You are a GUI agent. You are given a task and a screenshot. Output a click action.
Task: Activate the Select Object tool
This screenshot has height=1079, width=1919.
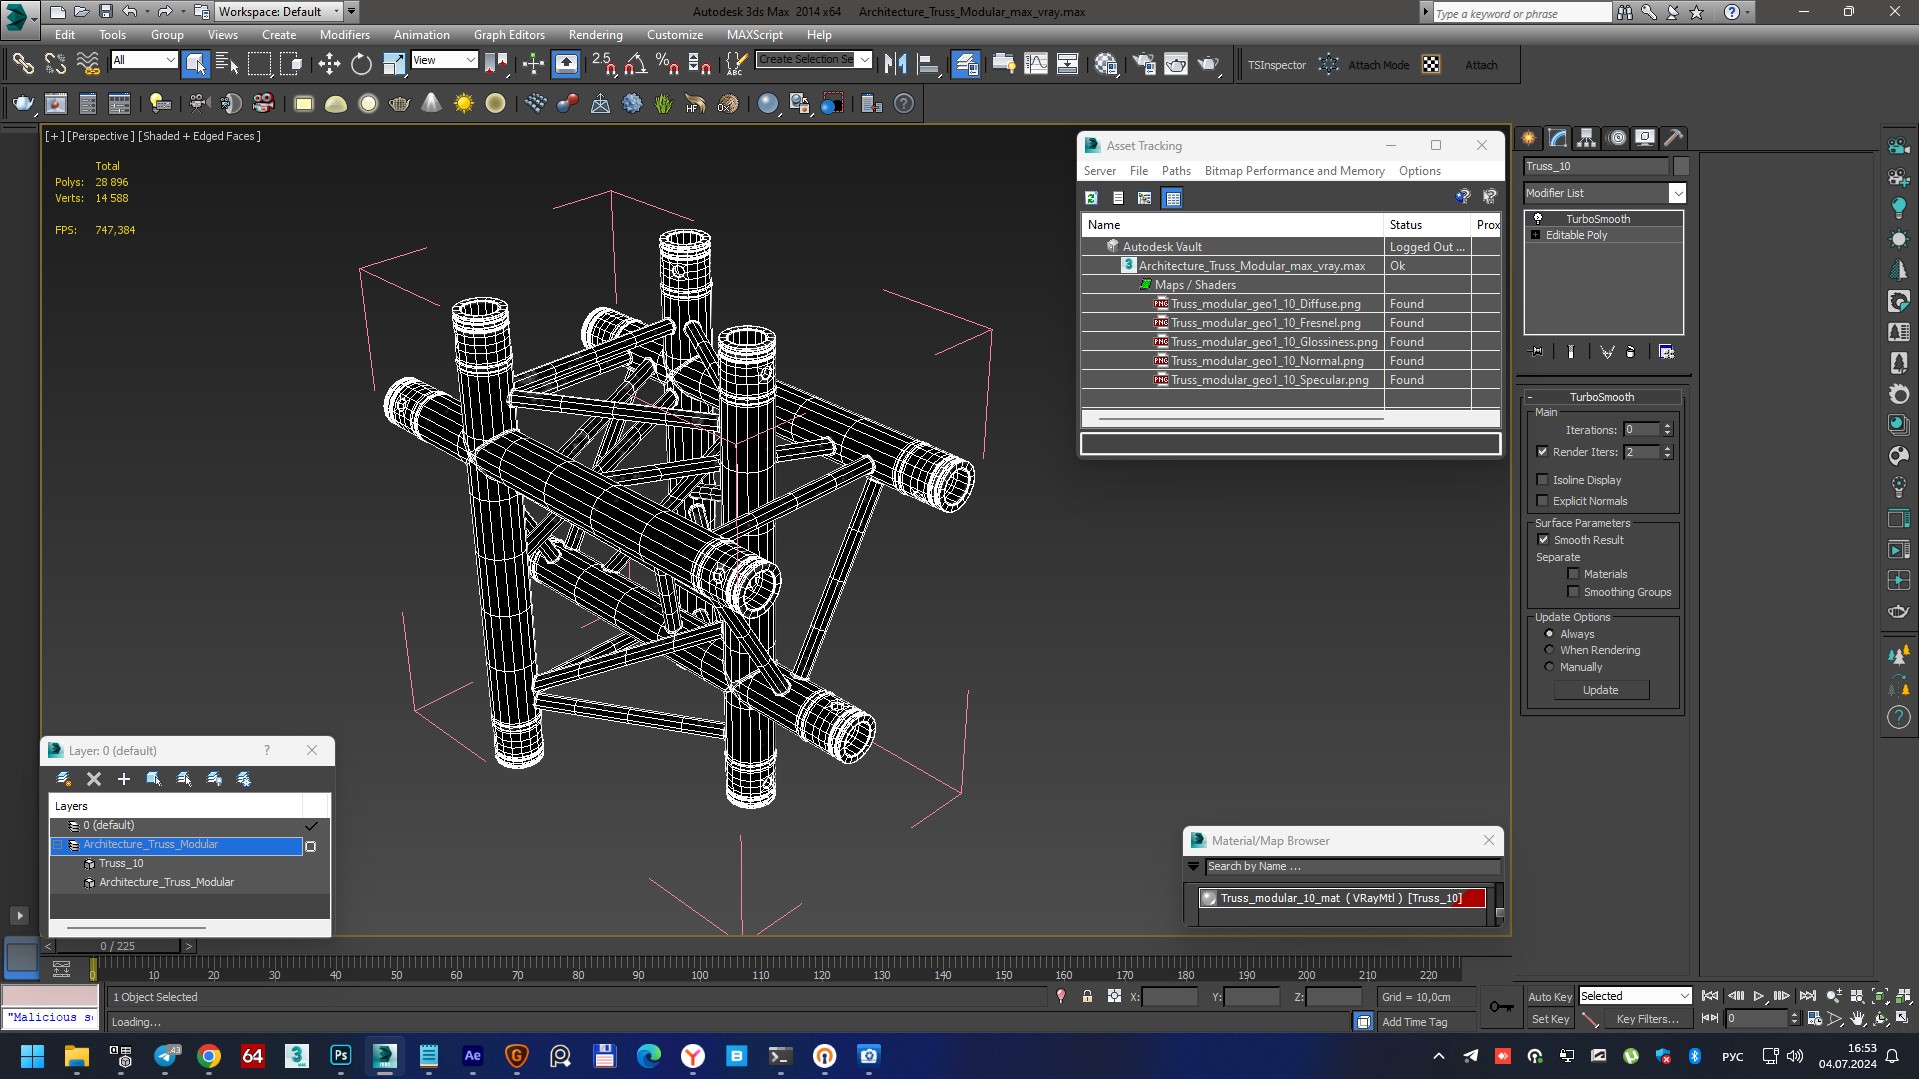point(195,65)
